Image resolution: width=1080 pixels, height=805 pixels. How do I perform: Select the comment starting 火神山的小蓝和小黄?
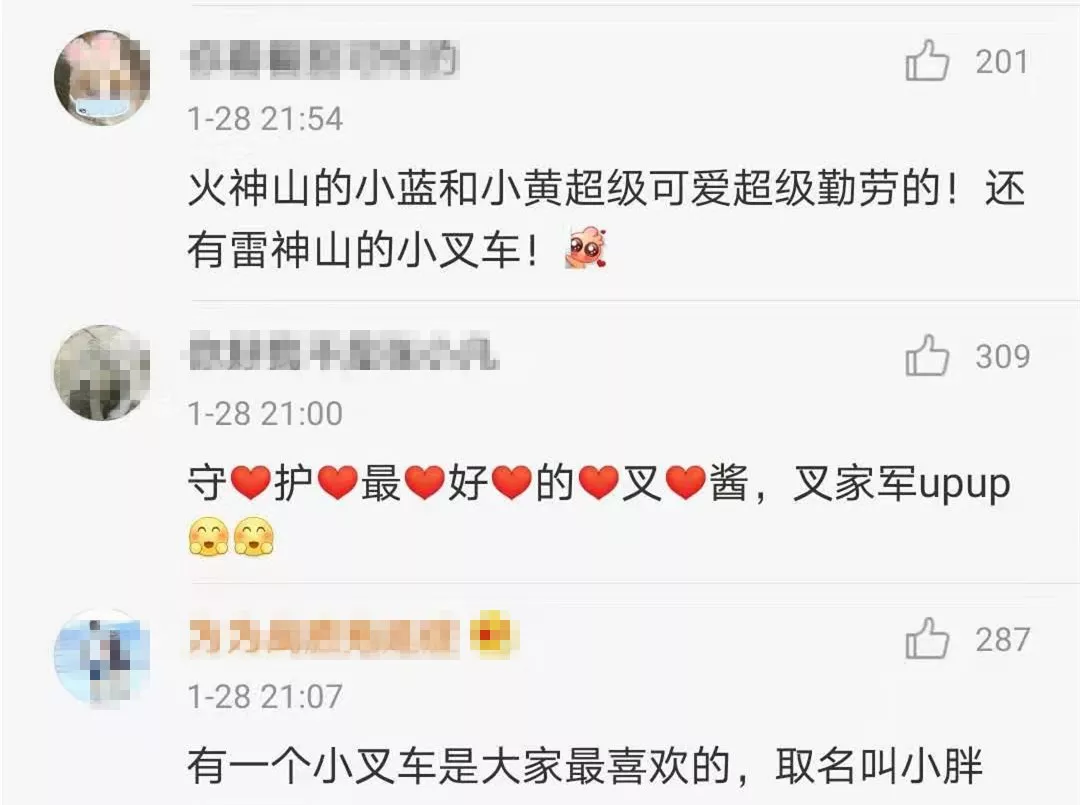606,218
